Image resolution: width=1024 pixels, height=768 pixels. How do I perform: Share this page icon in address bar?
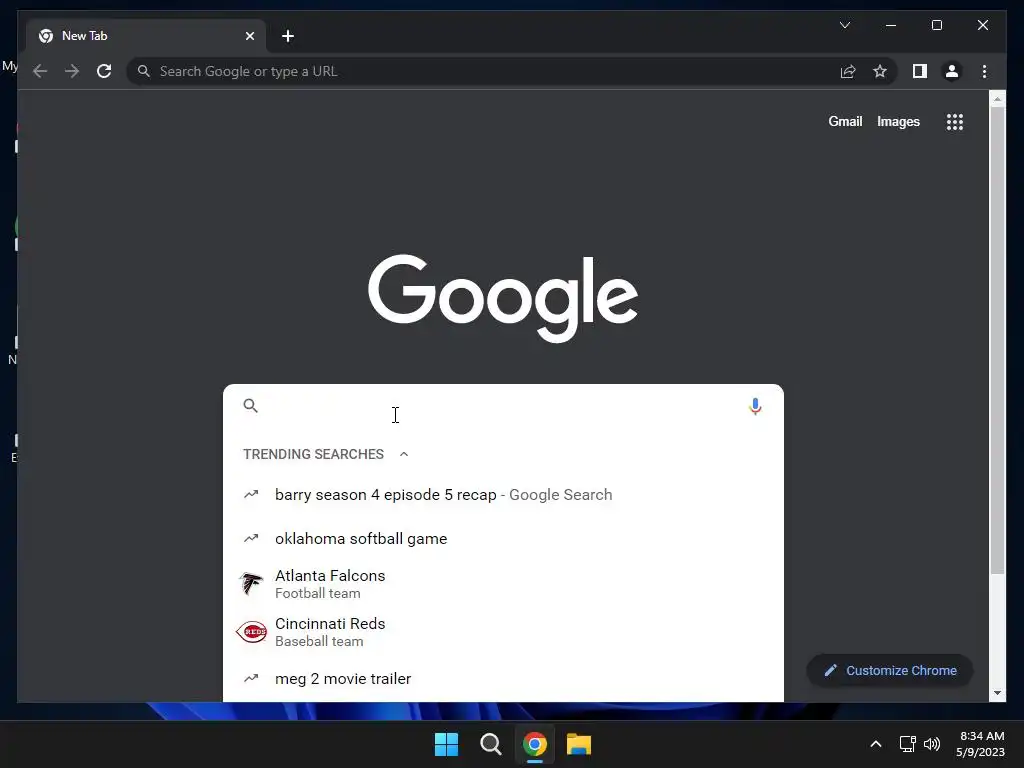click(x=848, y=71)
